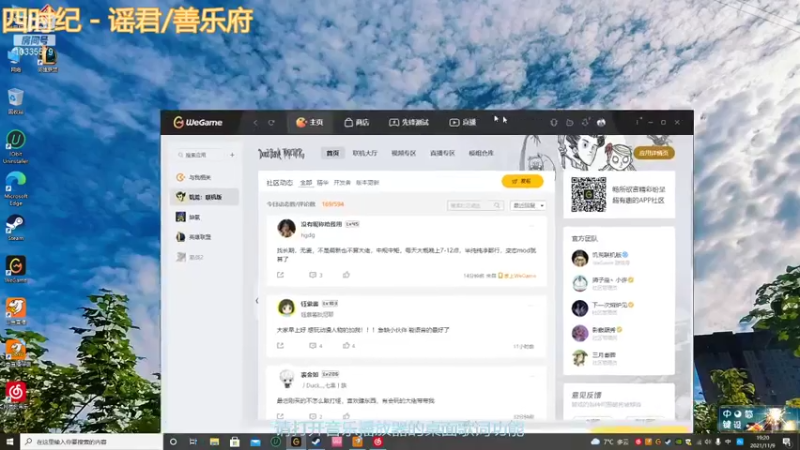
Task: Open comments on the first post
Action: 316,275
